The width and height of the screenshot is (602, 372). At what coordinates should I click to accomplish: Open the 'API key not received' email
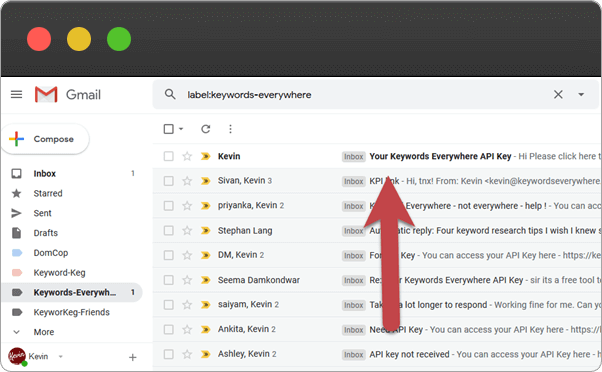tap(409, 354)
